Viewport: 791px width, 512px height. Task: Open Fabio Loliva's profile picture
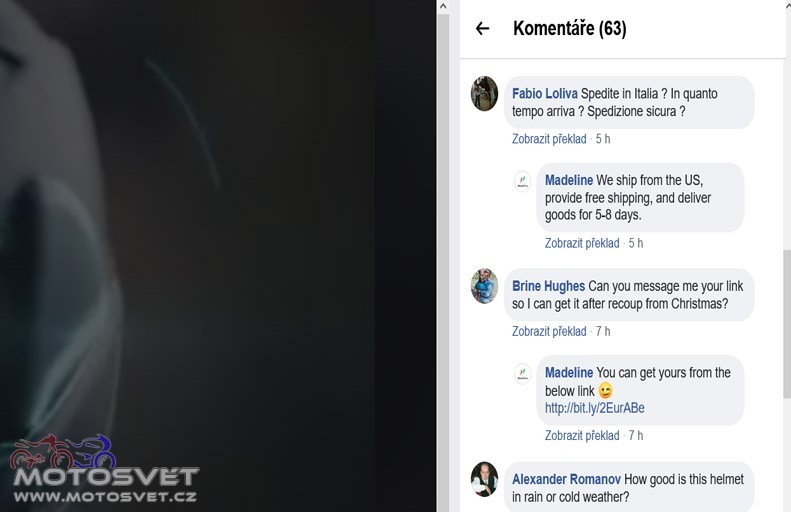click(484, 93)
